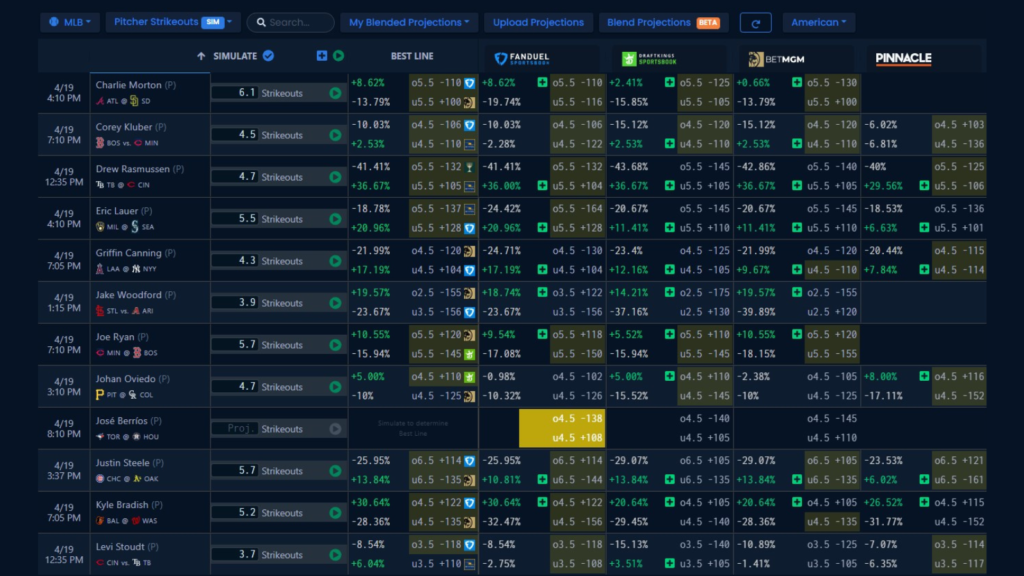Viewport: 1024px width, 576px height.
Task: Run simulation for Griffin Canning
Action: coord(335,261)
